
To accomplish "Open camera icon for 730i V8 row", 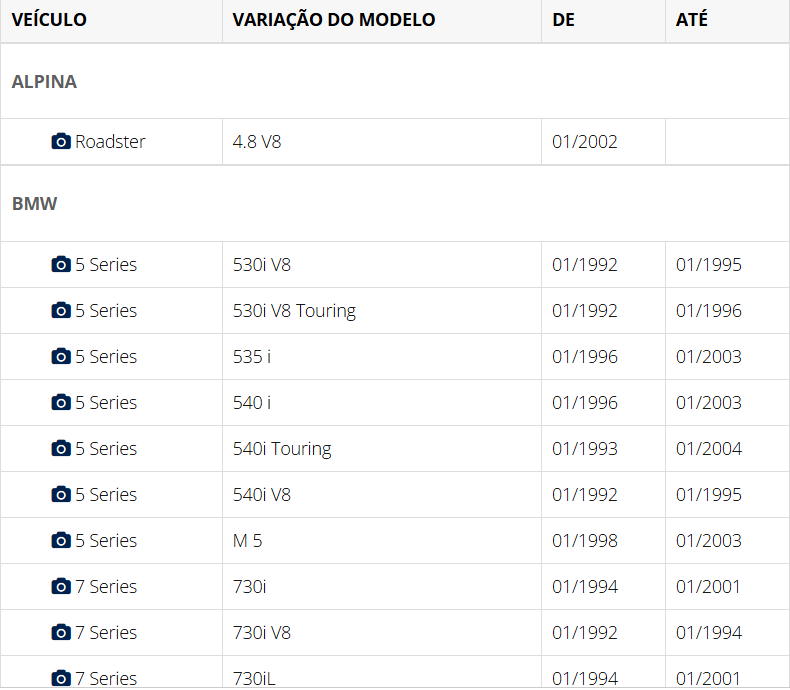I will pyautogui.click(x=61, y=633).
